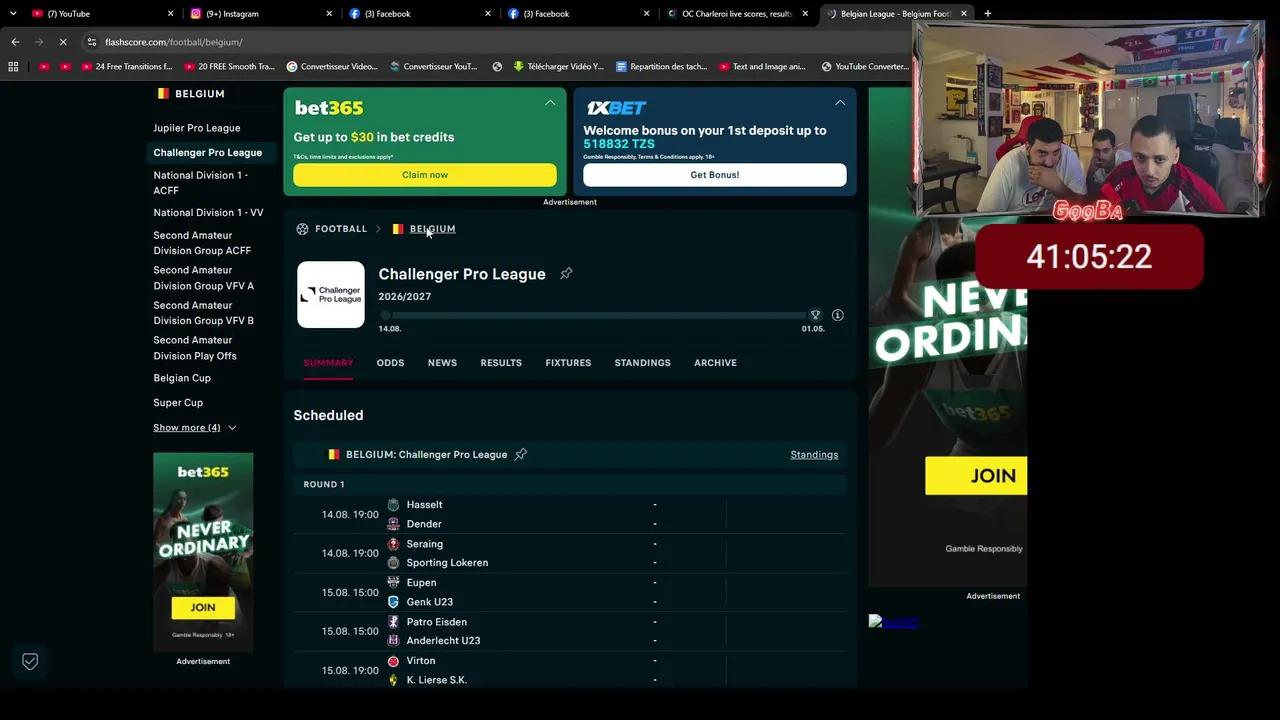Click JOIN on the sidebar bet365 ad

(203, 607)
